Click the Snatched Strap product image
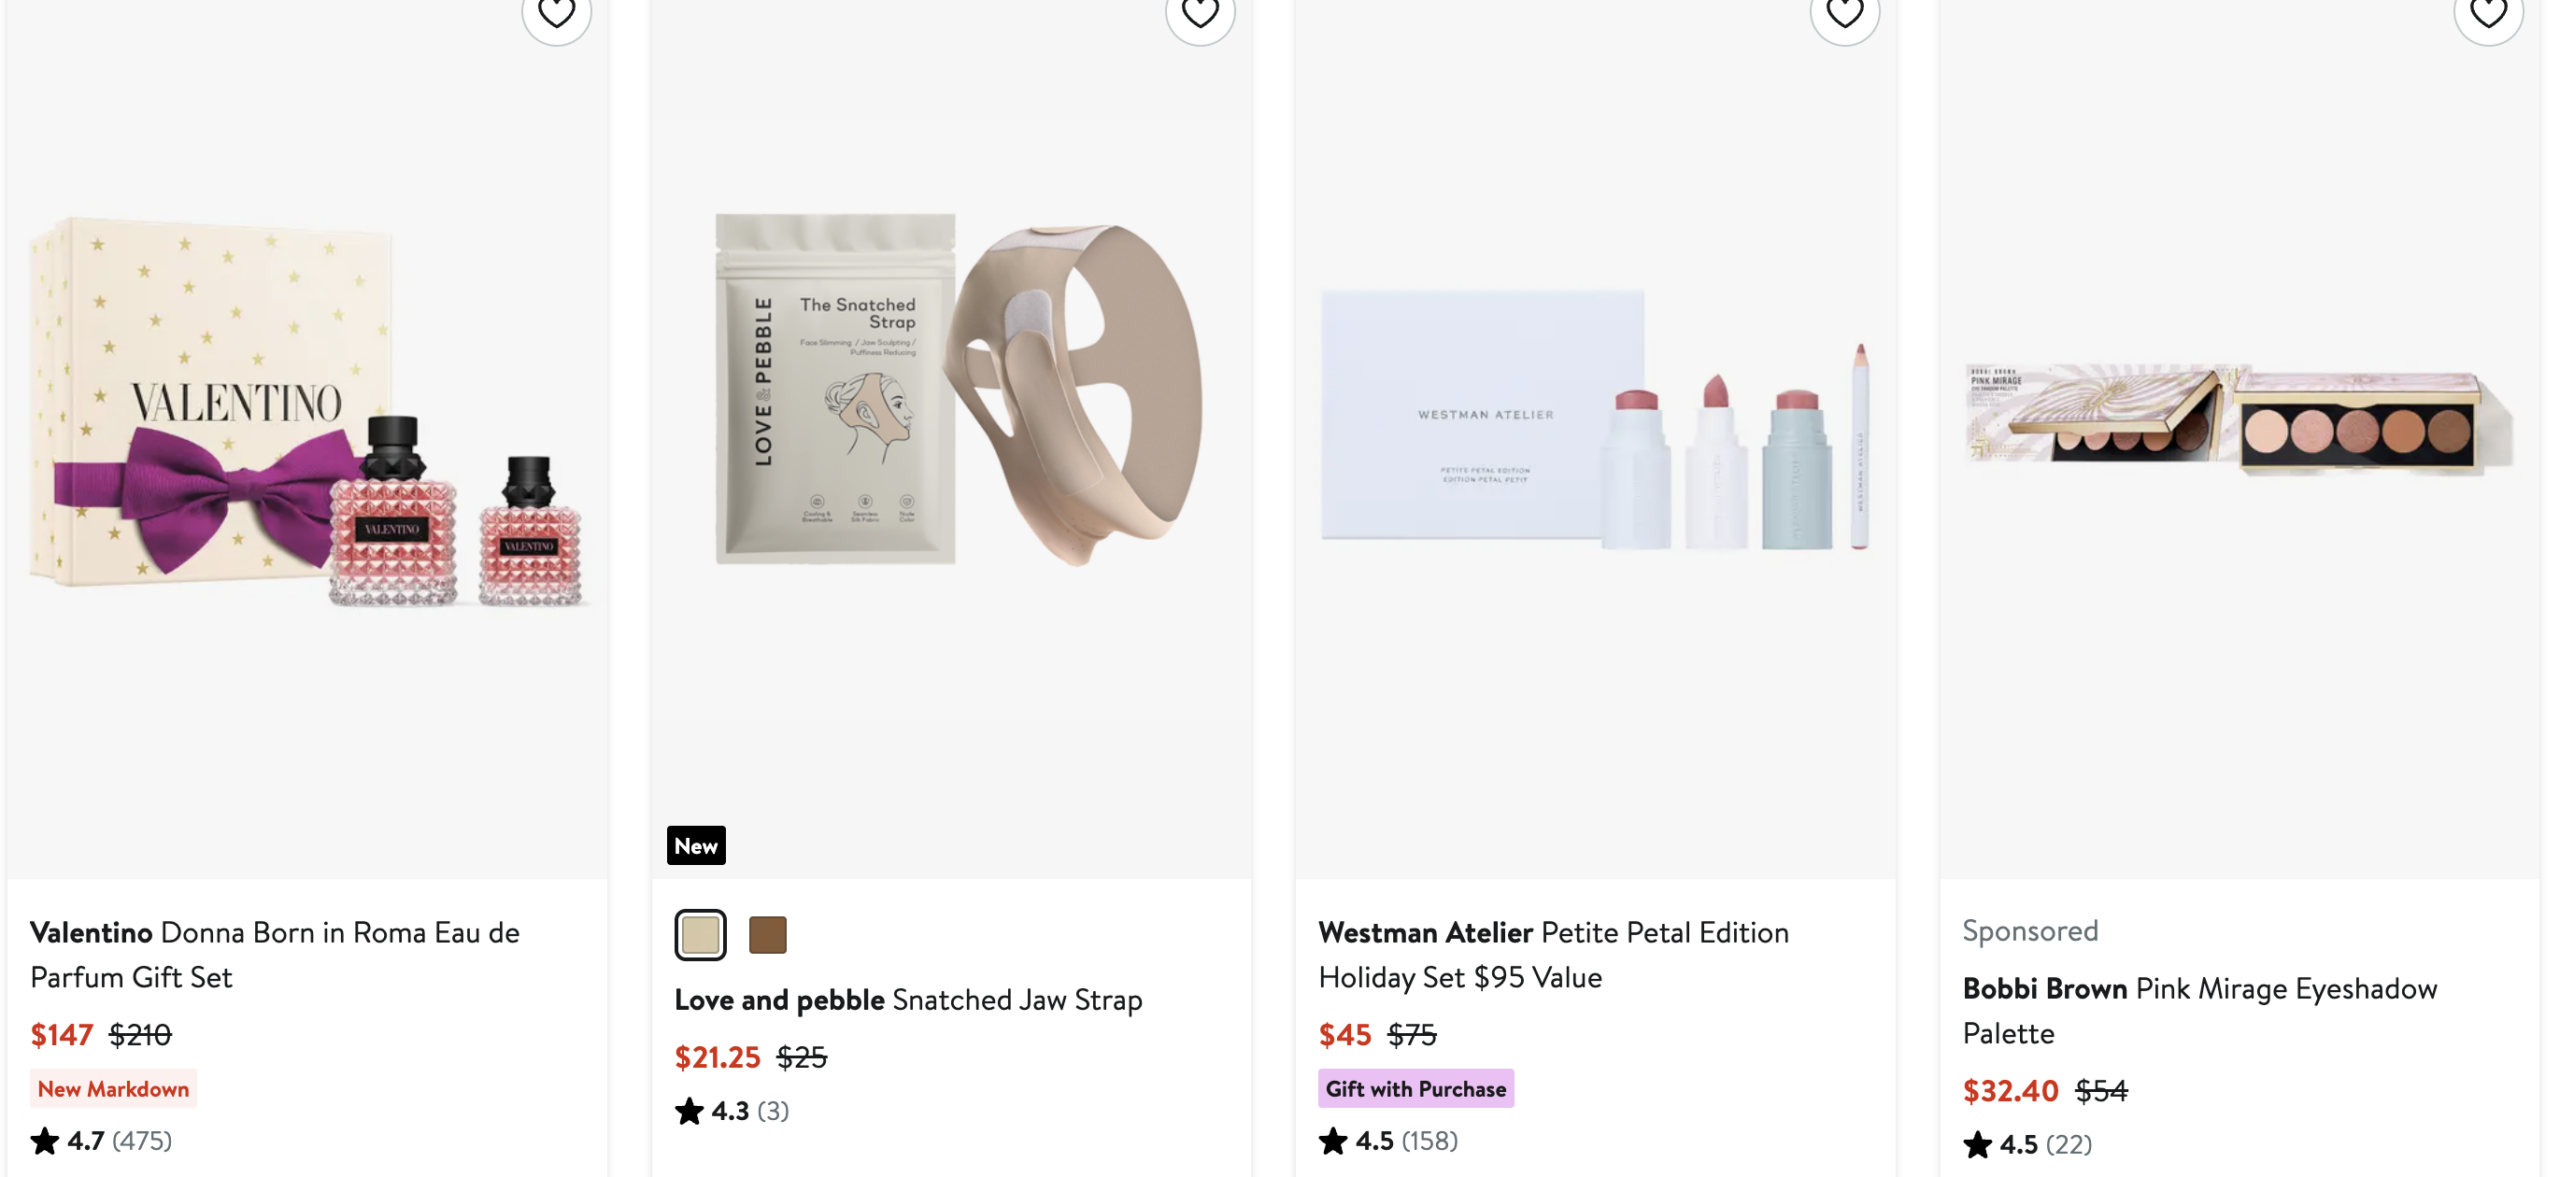The height and width of the screenshot is (1177, 2560). pyautogui.click(x=951, y=390)
